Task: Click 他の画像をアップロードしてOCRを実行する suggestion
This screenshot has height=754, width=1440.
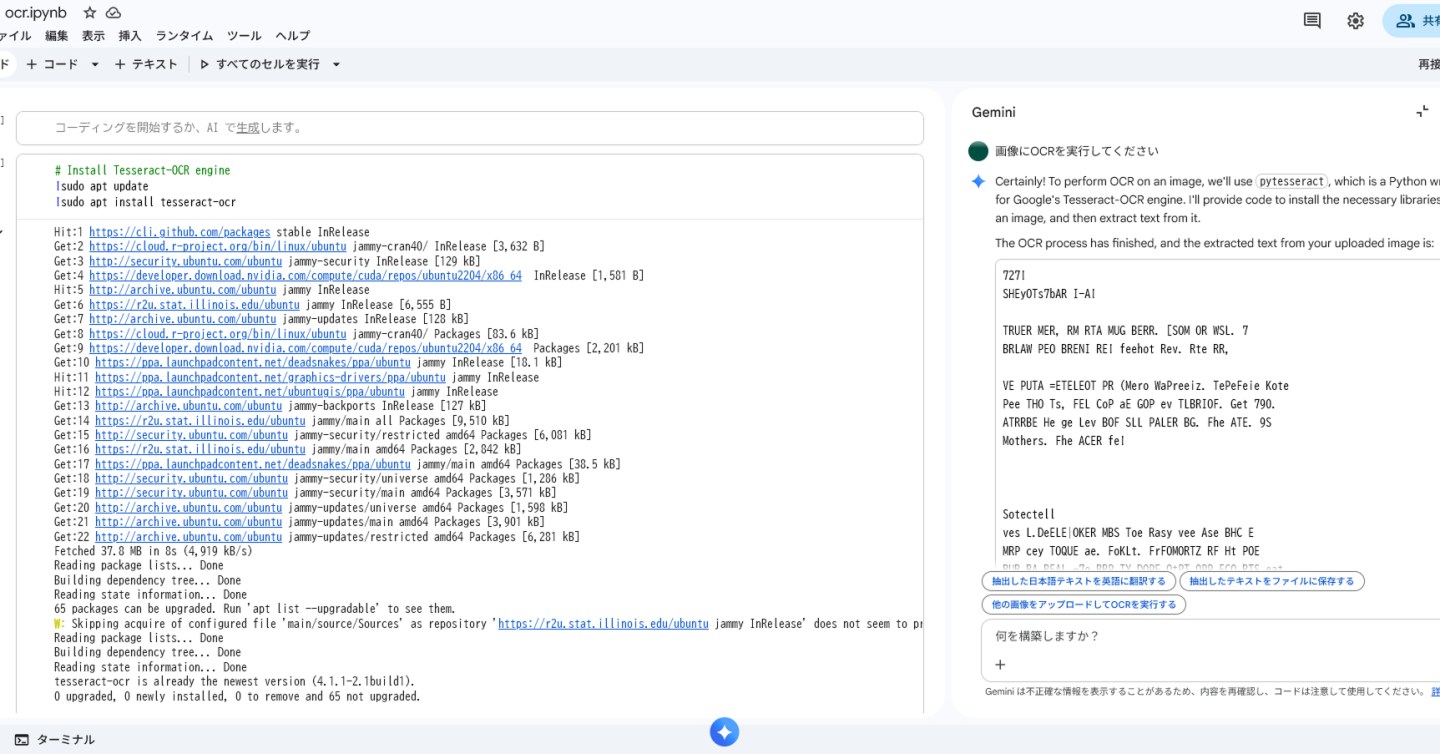Action: coord(1084,605)
